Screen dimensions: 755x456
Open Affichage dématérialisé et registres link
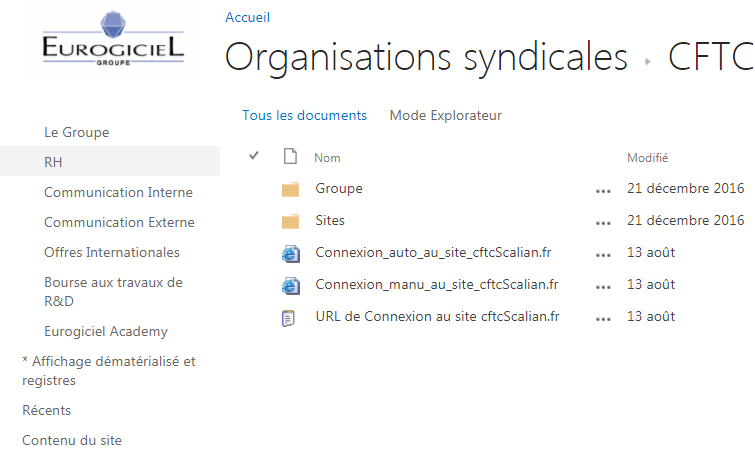click(109, 371)
